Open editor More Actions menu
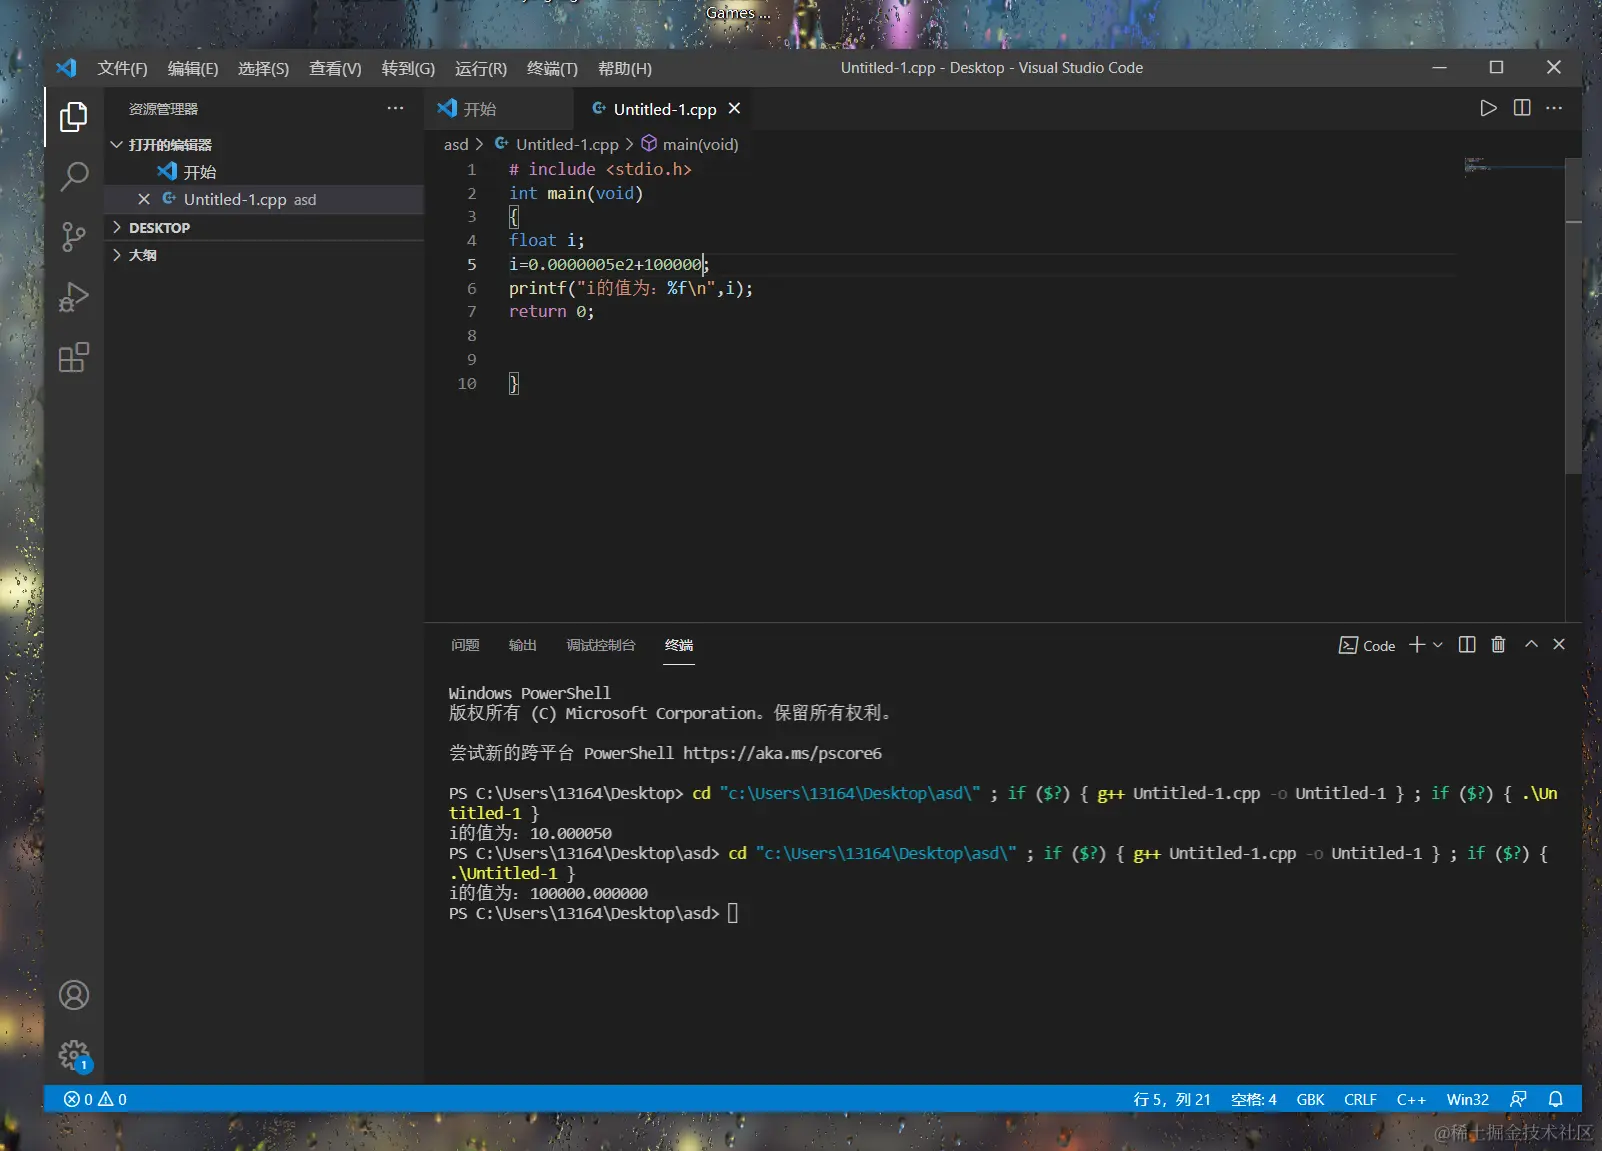This screenshot has width=1602, height=1151. (1554, 108)
